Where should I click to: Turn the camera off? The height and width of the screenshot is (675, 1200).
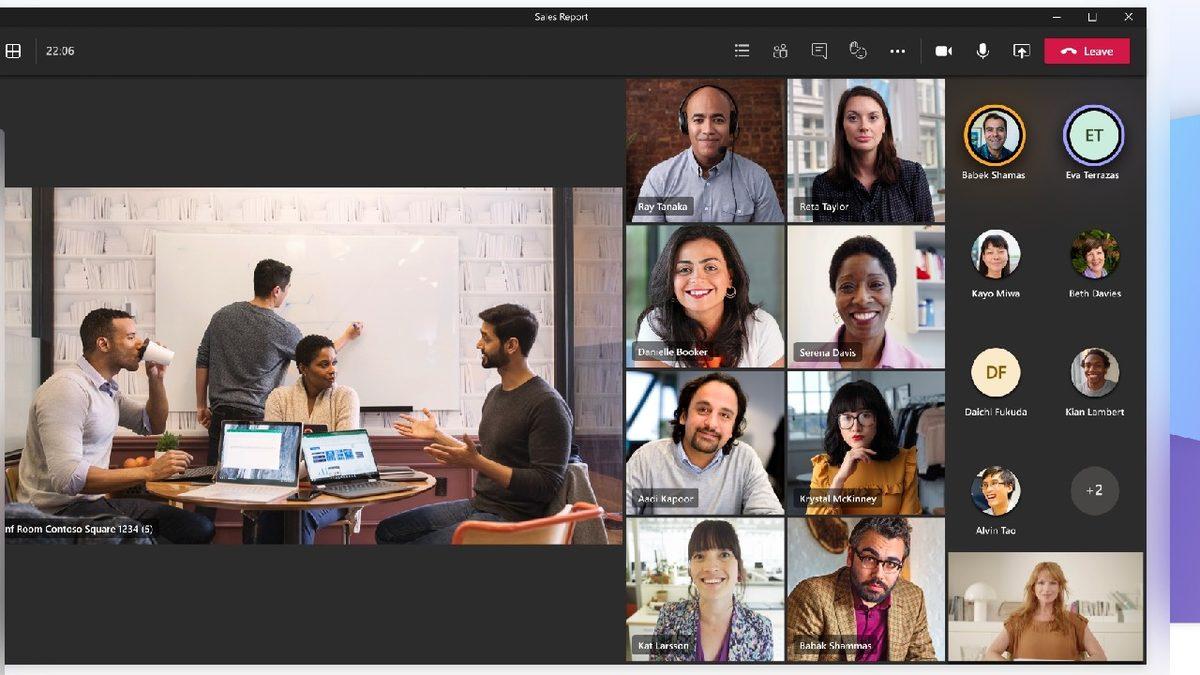943,51
